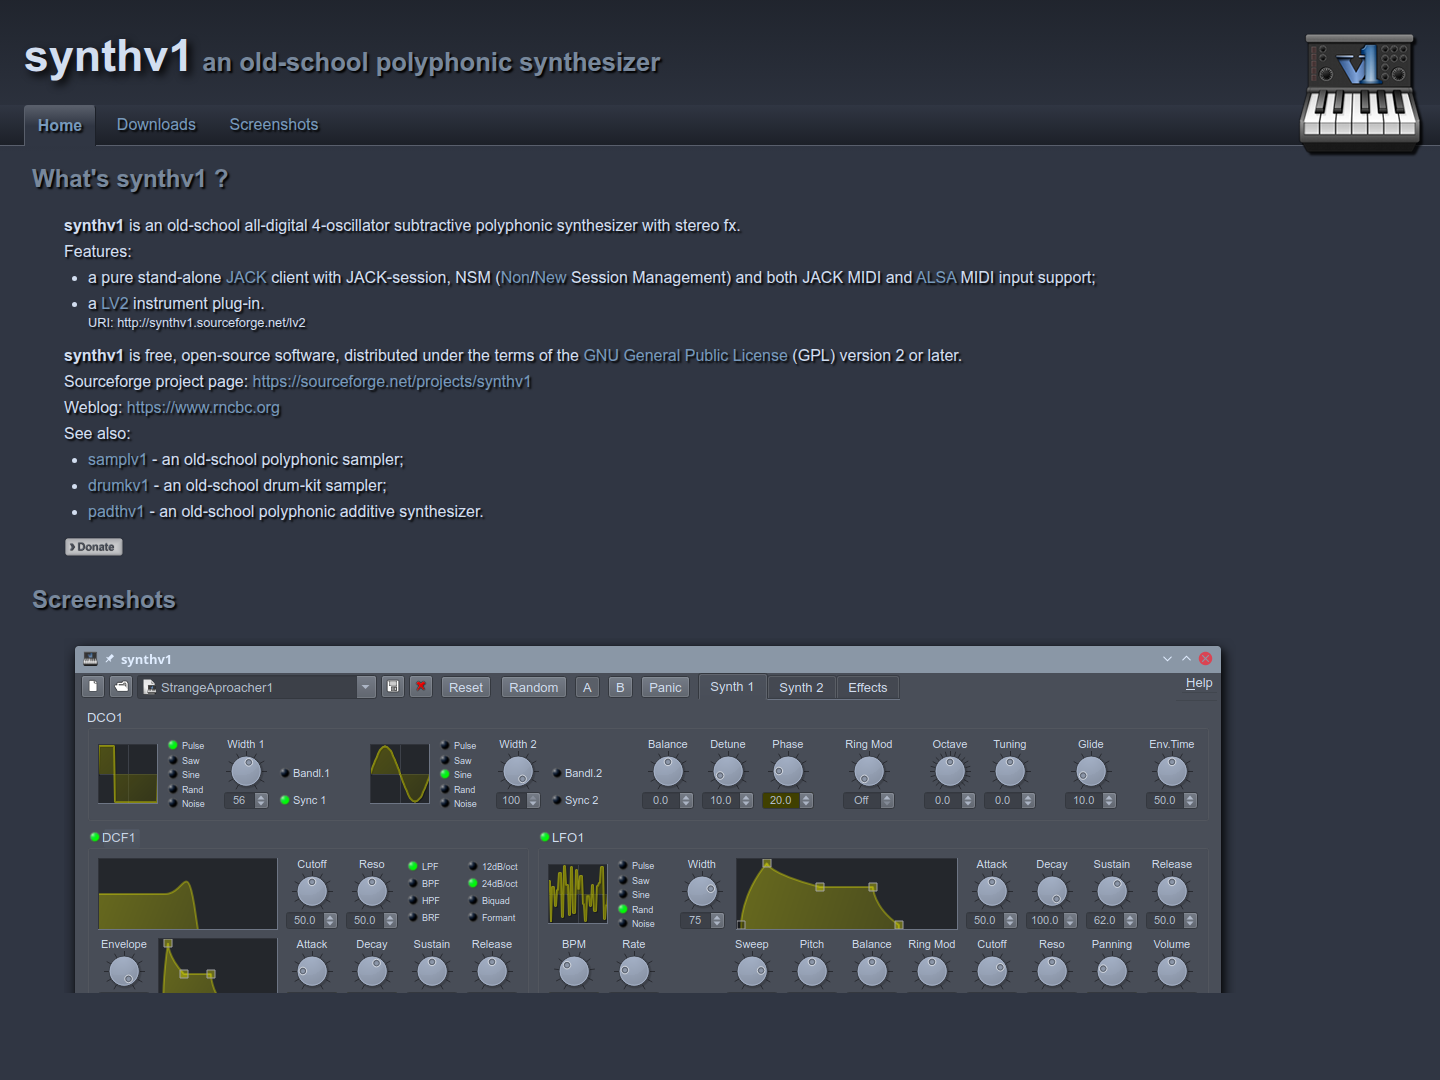Click the Random button
Image resolution: width=1440 pixels, height=1080 pixels.
pos(534,687)
